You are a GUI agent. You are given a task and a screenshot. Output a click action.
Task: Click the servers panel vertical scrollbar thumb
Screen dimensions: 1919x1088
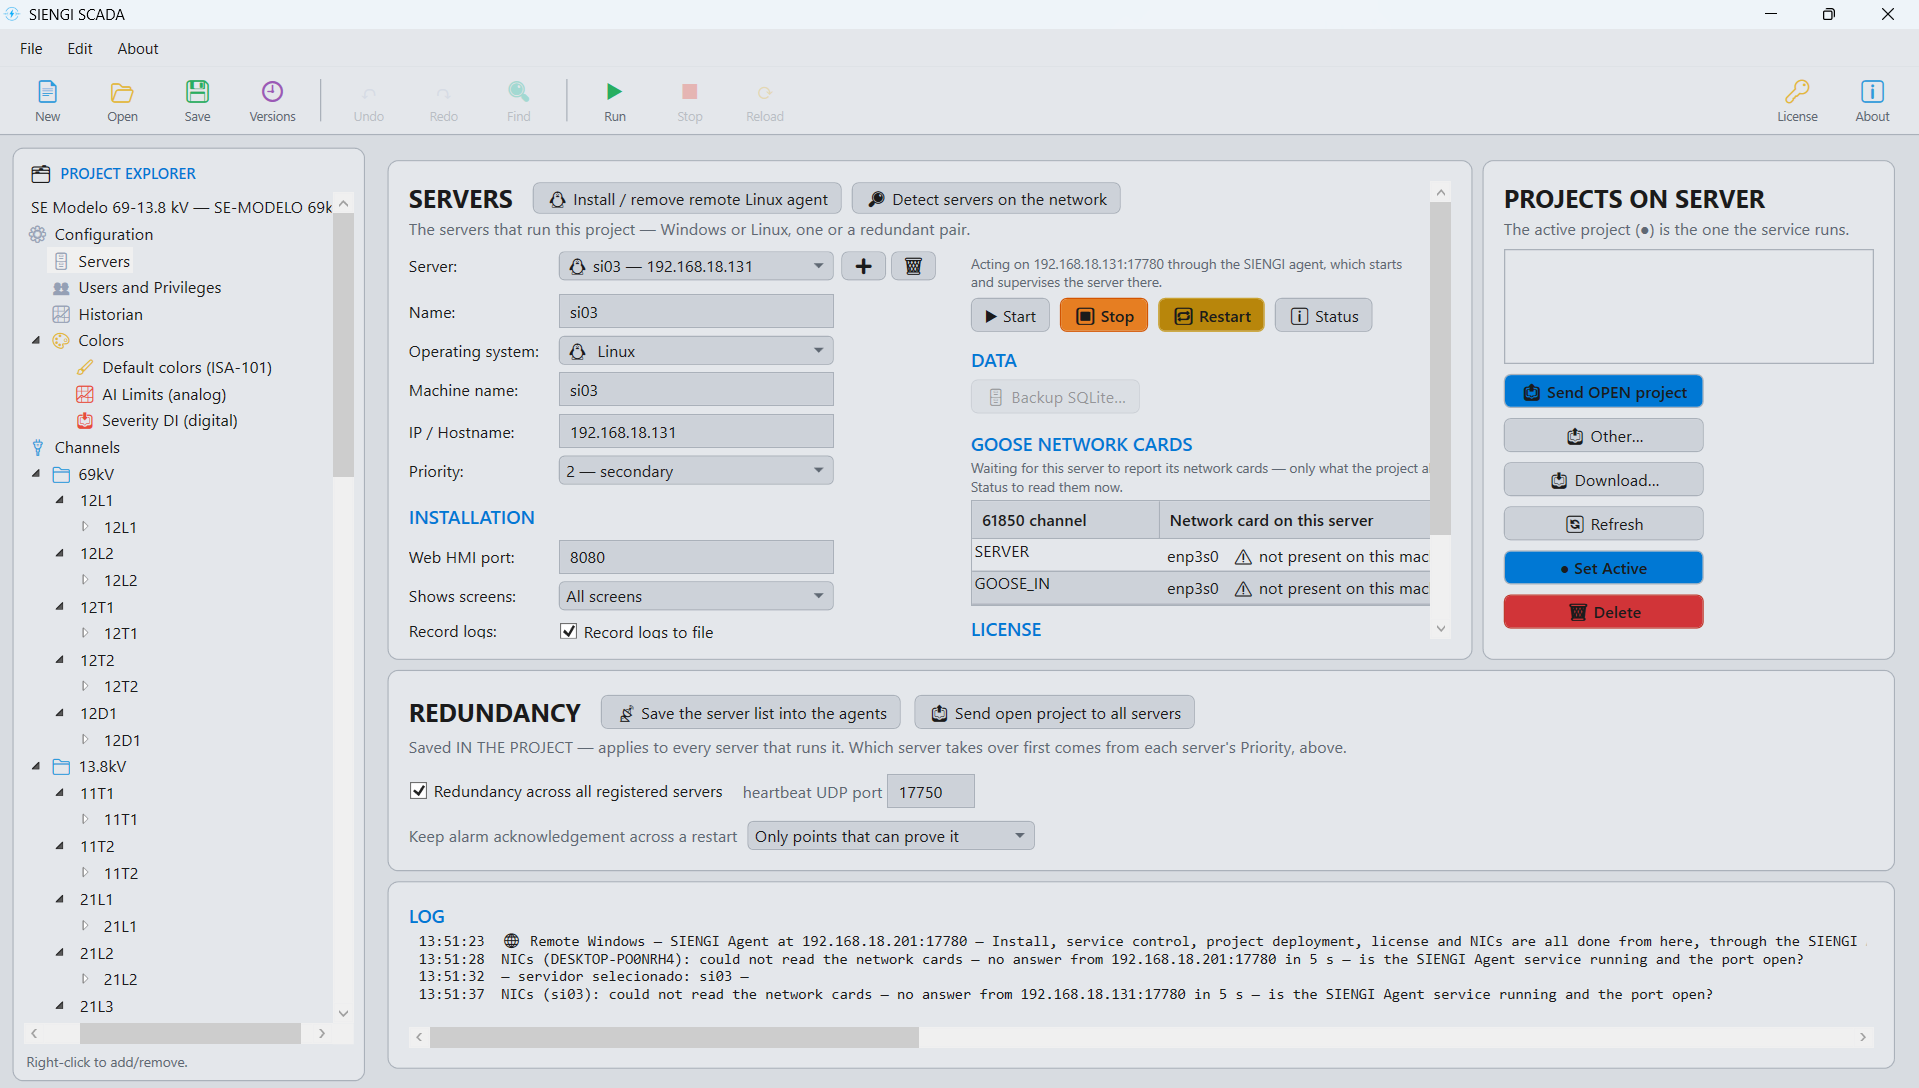(x=1440, y=368)
